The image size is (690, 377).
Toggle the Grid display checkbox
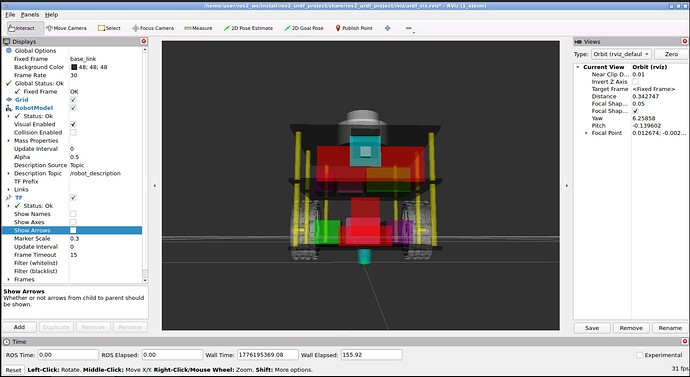[x=73, y=100]
